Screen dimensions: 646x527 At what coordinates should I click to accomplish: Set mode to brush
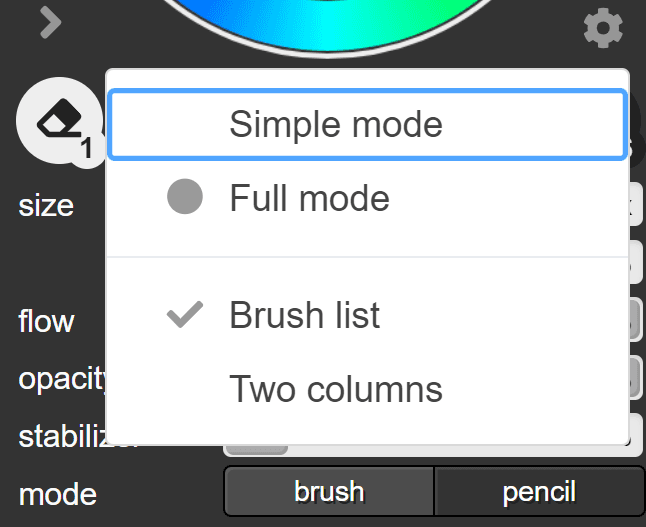pyautogui.click(x=329, y=491)
